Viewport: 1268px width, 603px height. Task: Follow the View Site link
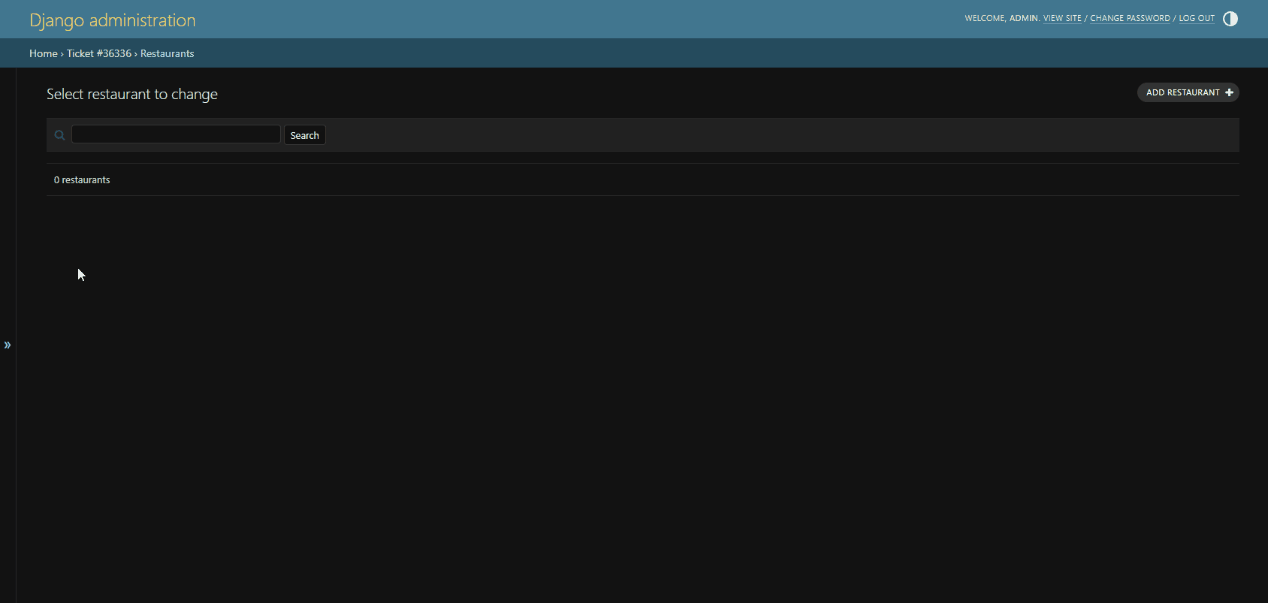1062,19
